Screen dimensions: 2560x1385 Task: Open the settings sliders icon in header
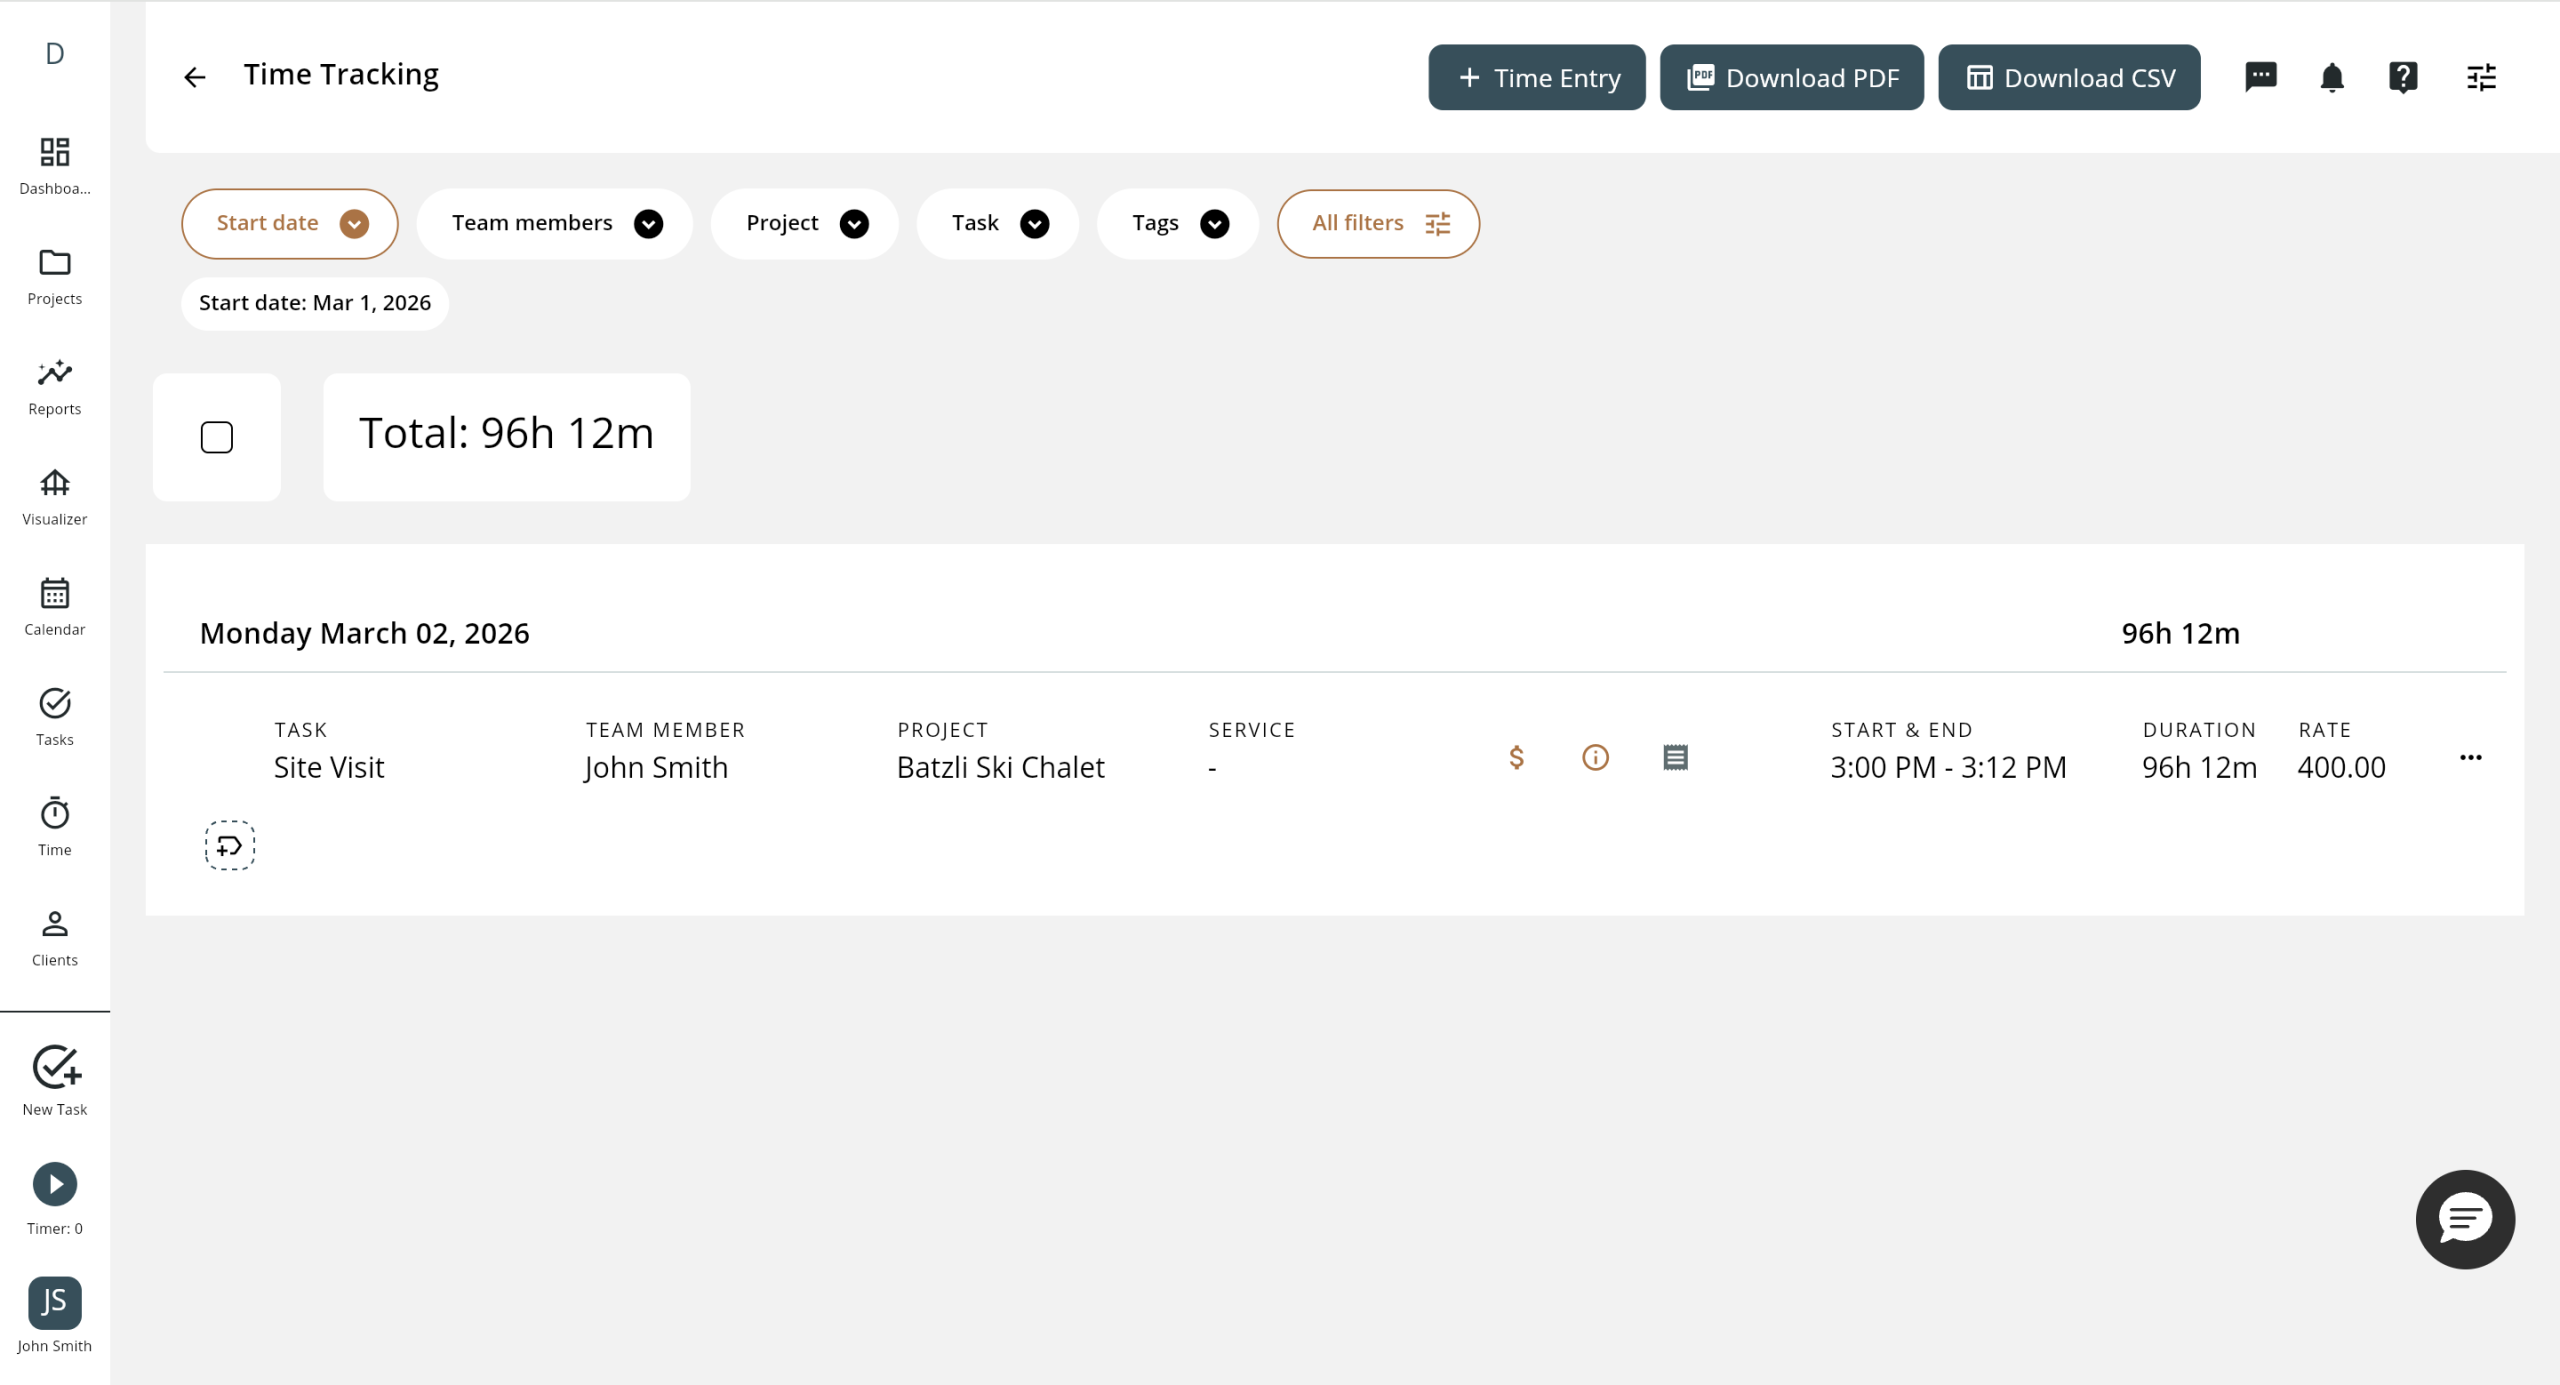click(2481, 77)
